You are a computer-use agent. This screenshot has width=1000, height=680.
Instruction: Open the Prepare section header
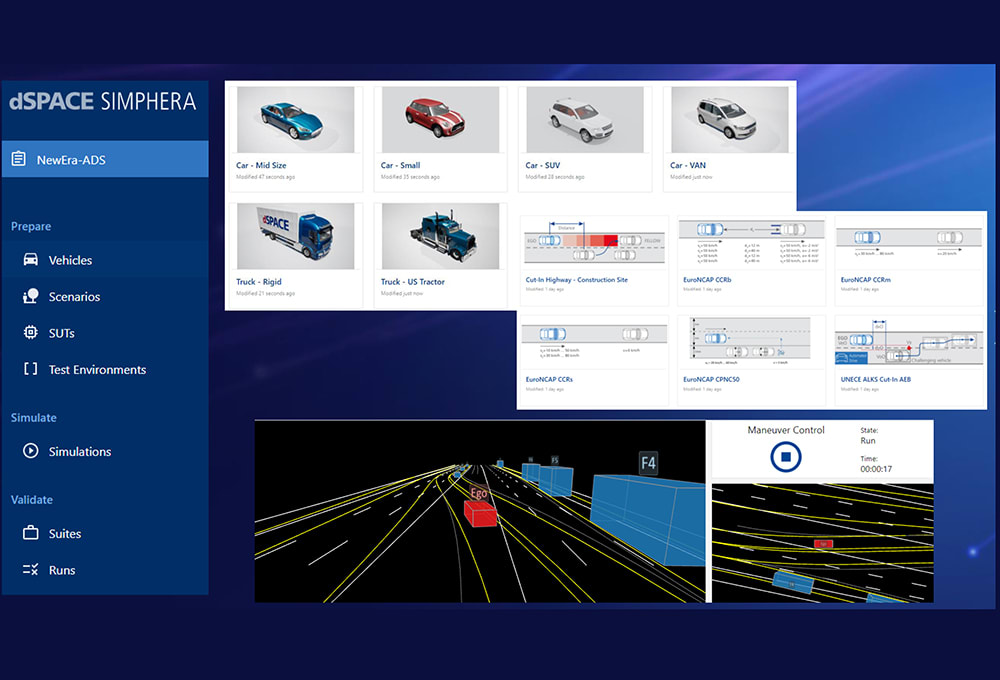click(30, 226)
